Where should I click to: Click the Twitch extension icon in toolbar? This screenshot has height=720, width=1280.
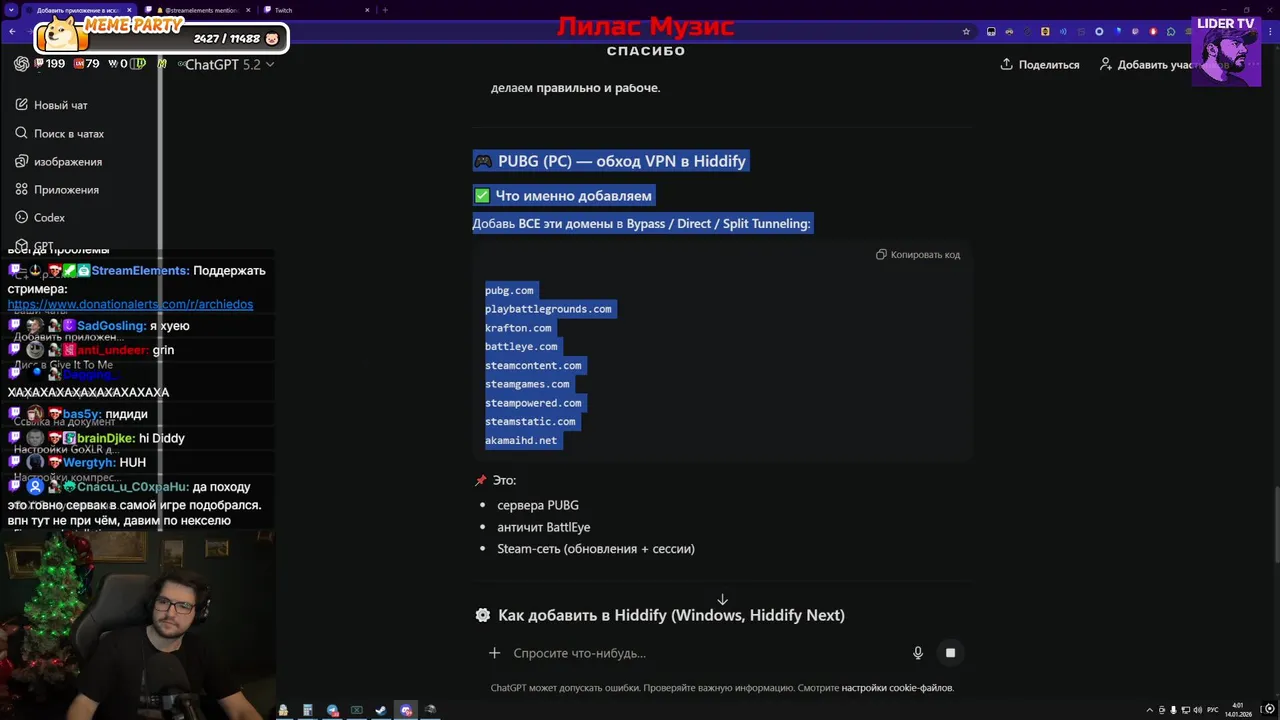1135,32
